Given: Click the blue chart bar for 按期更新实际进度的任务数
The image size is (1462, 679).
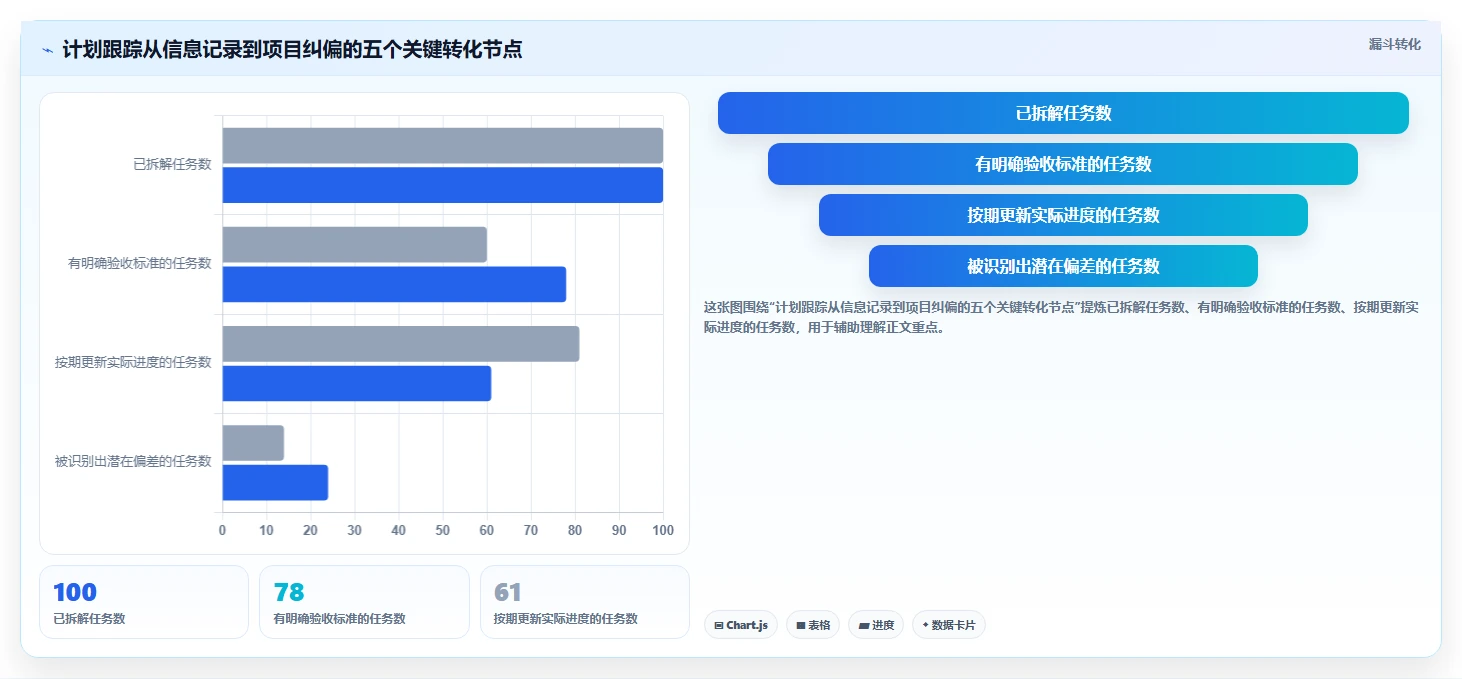Looking at the screenshot, I should pos(356,383).
